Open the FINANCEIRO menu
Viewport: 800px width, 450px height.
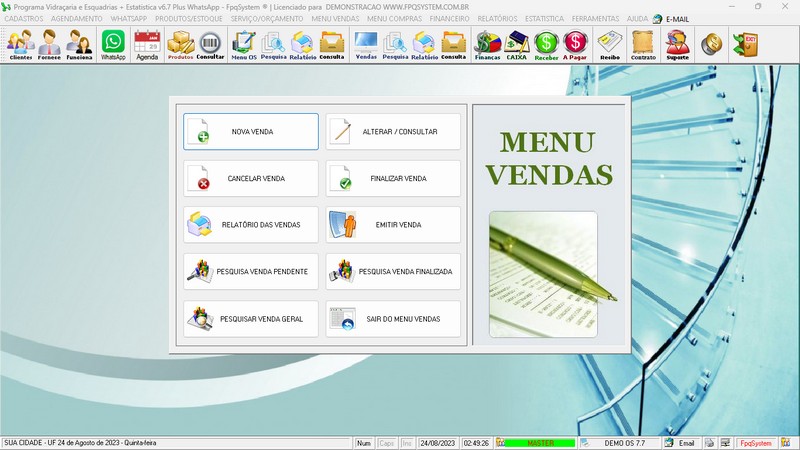coord(449,19)
